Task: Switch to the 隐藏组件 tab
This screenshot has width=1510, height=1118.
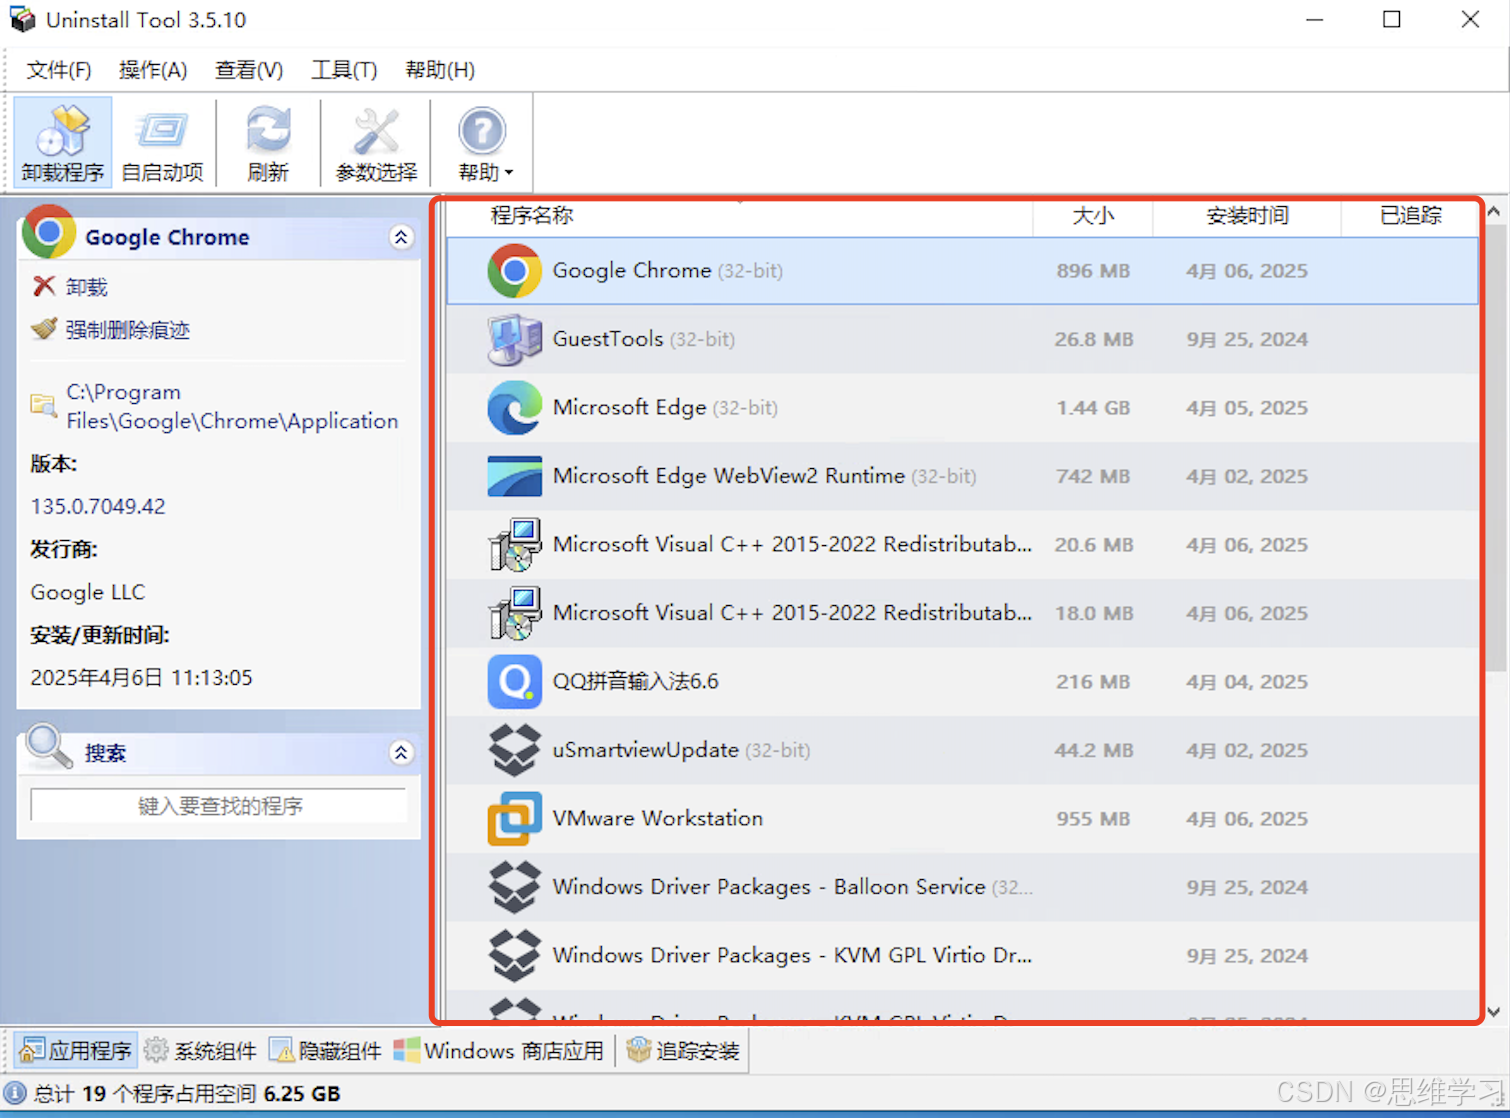Action: pyautogui.click(x=325, y=1051)
